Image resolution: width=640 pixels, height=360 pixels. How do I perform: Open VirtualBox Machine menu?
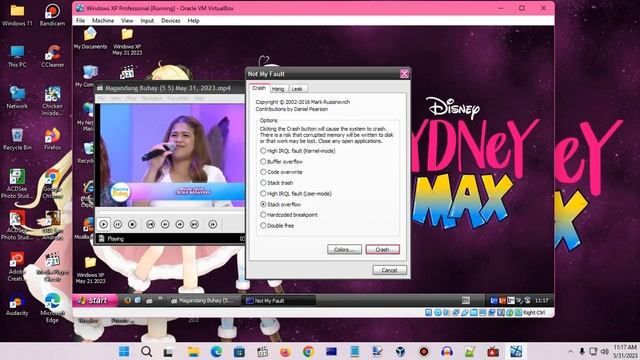point(103,20)
